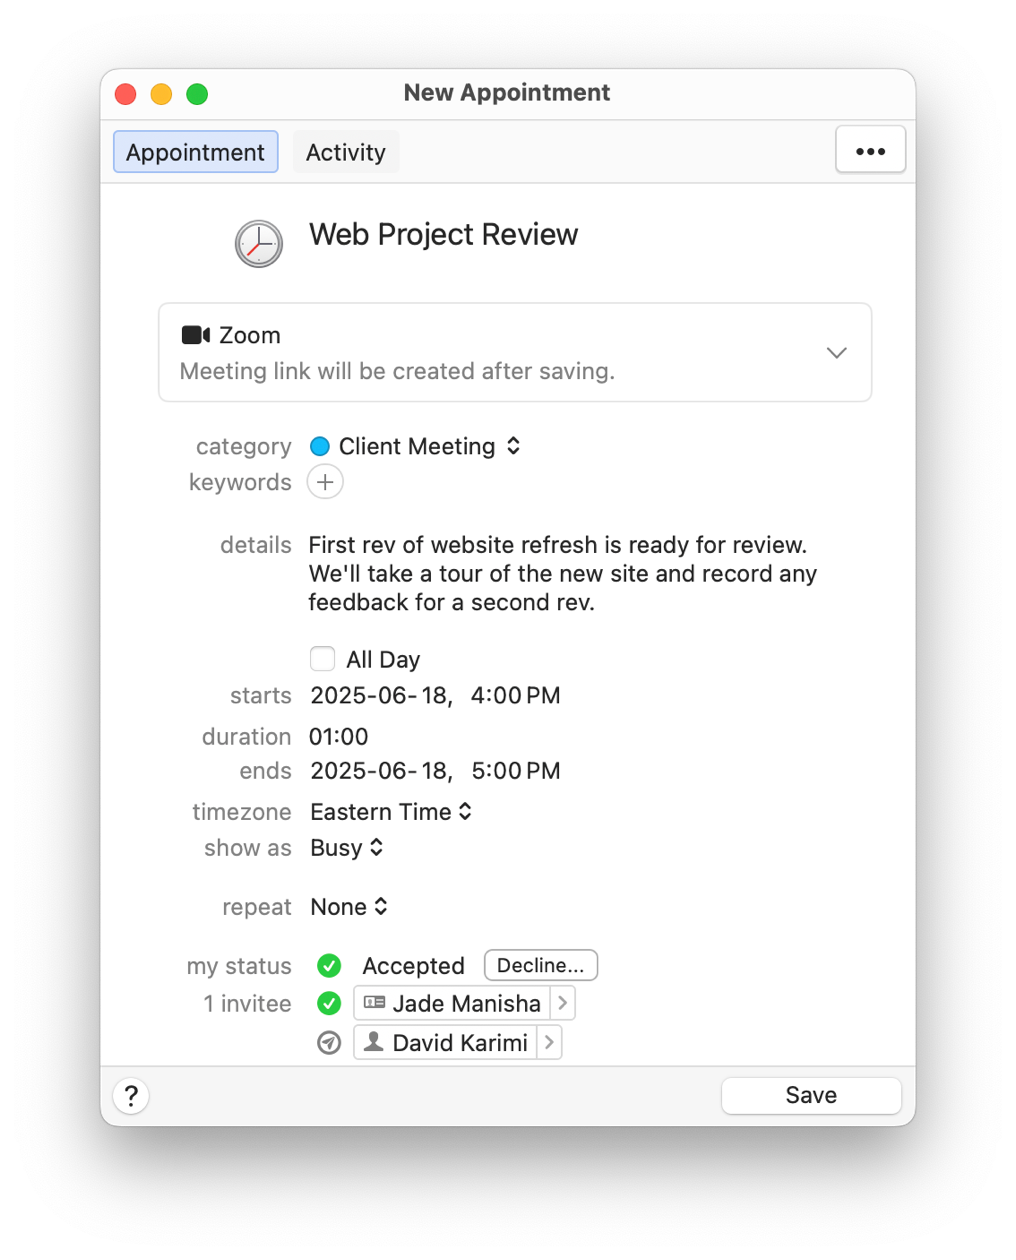Edit the details text about website refresh

pyautogui.click(x=563, y=574)
